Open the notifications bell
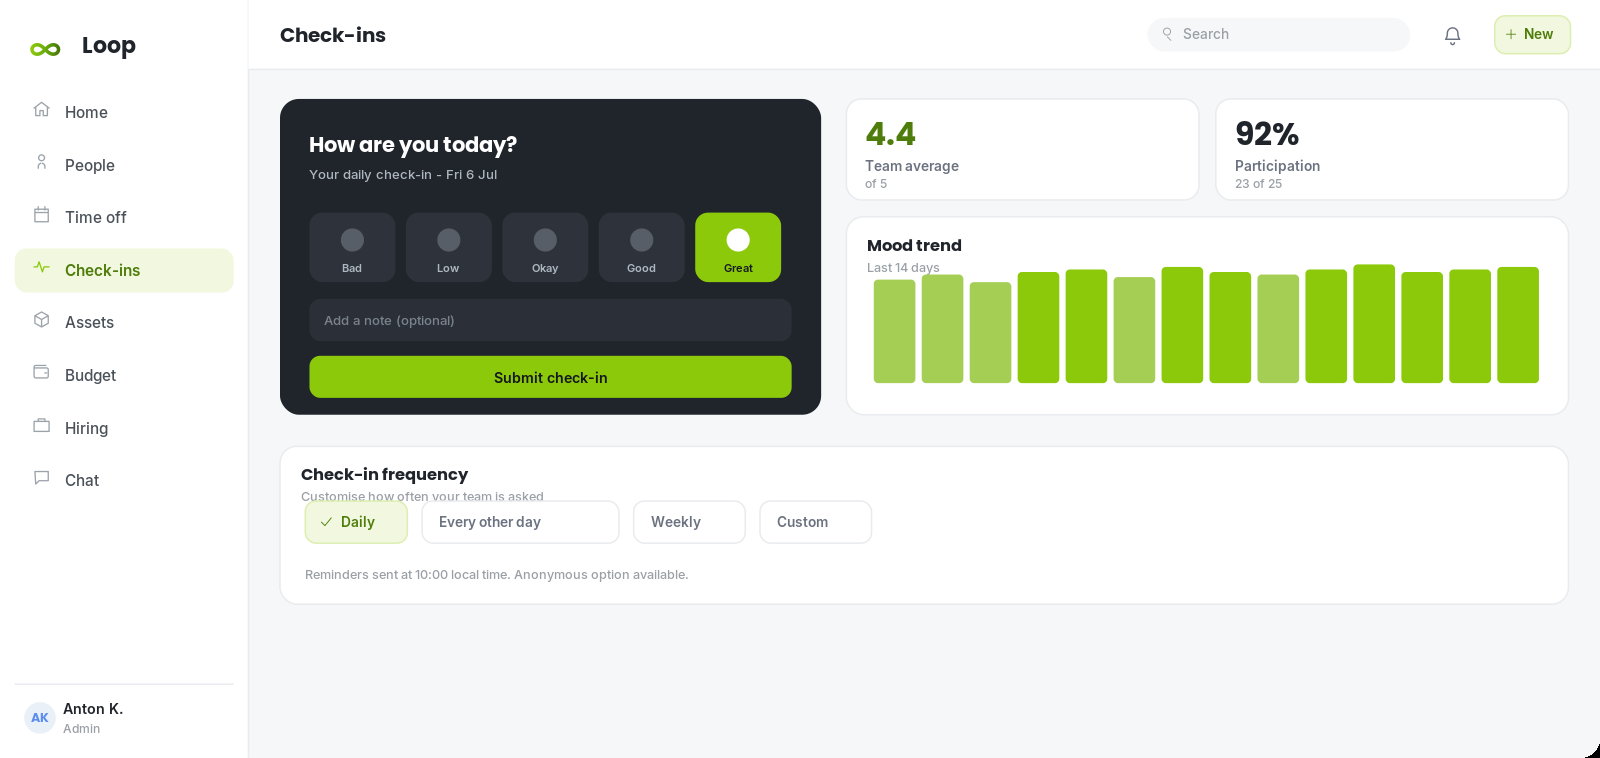The width and height of the screenshot is (1600, 758). (x=1452, y=35)
